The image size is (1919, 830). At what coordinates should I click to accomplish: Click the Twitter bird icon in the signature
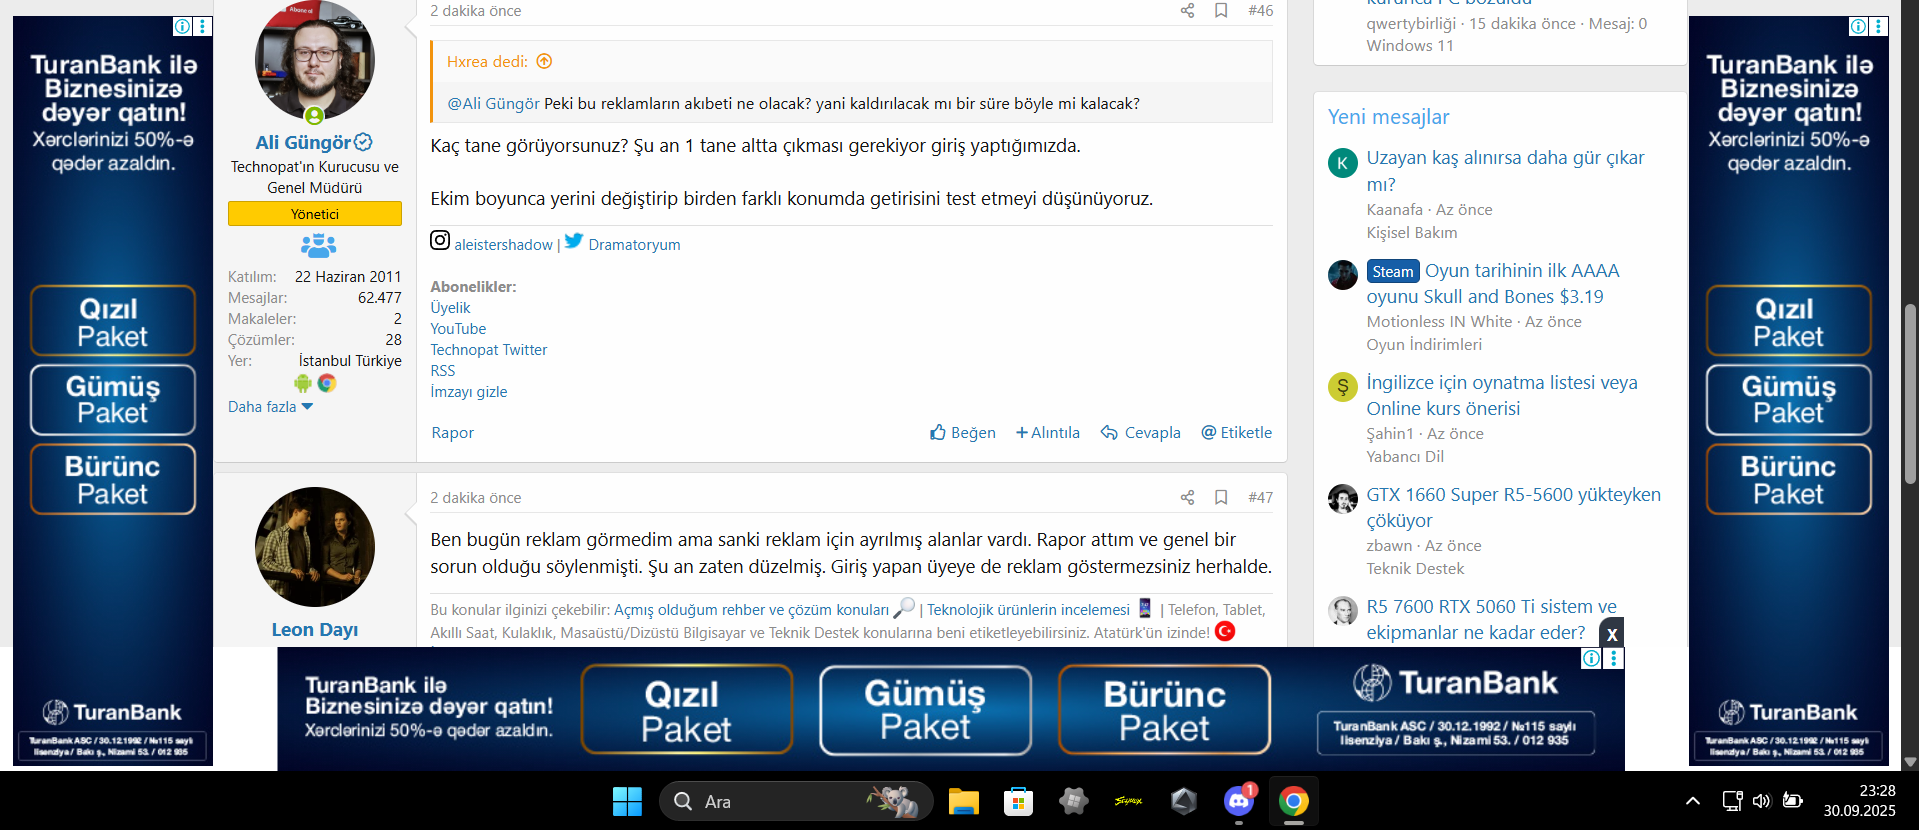(x=574, y=241)
